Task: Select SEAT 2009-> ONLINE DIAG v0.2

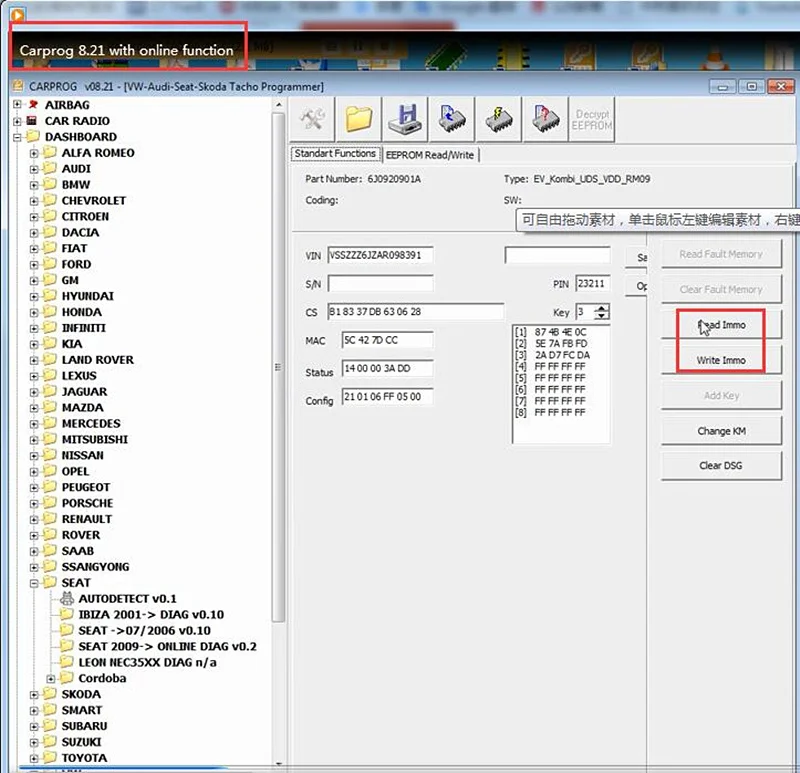Action: coord(167,646)
